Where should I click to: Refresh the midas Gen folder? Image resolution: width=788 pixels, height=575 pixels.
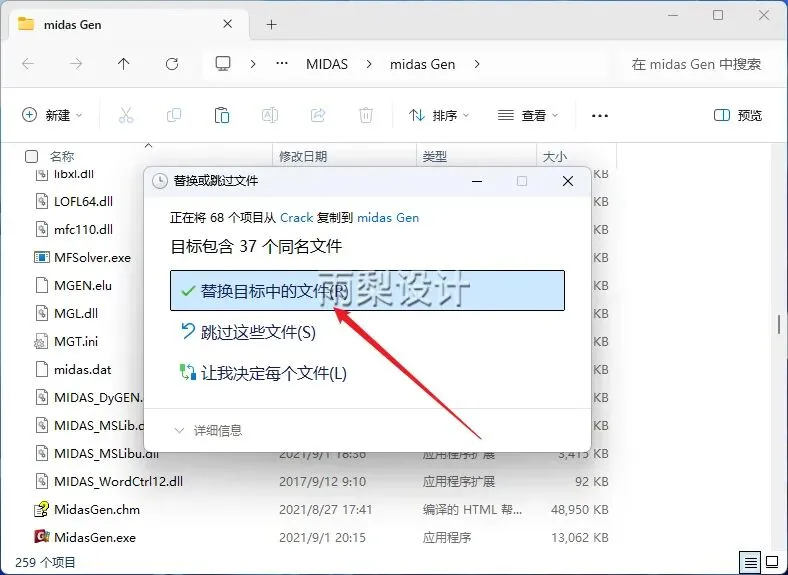tap(172, 64)
